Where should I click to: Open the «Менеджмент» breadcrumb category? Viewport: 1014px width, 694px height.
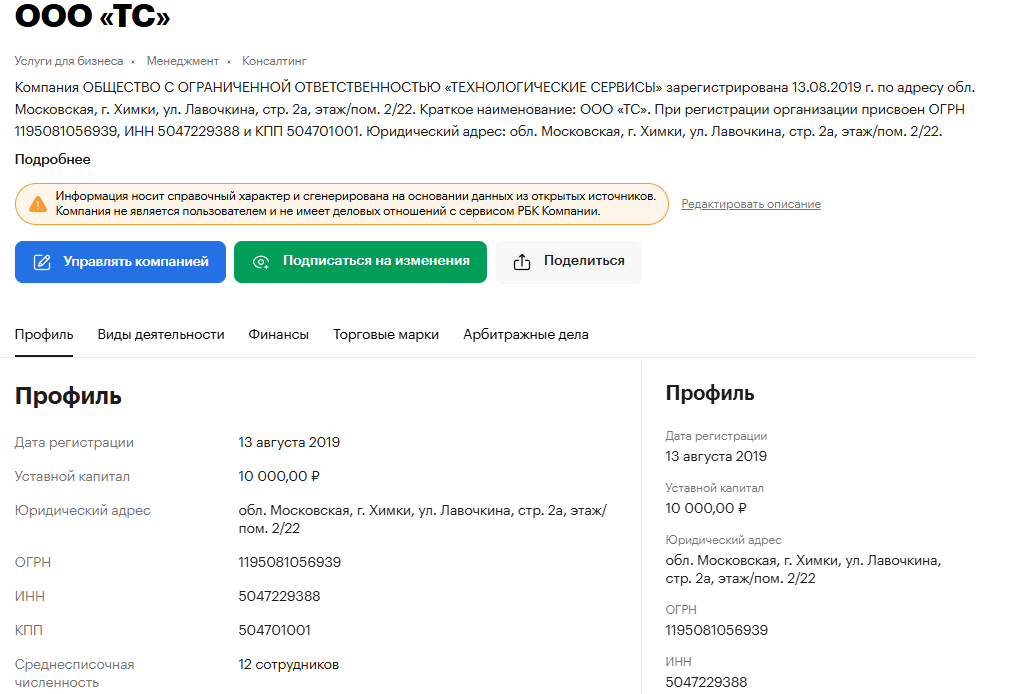click(181, 60)
